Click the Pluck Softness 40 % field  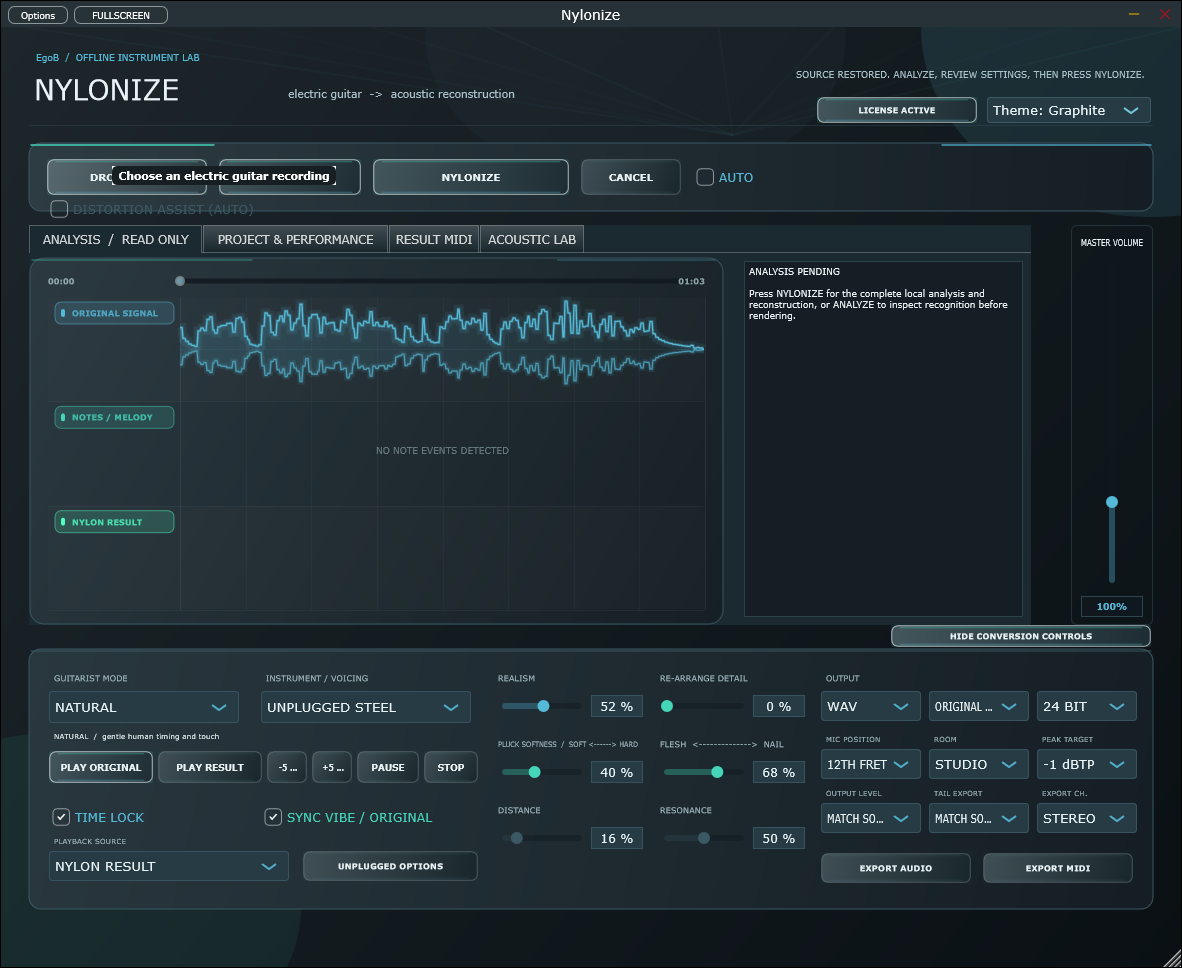coord(617,772)
